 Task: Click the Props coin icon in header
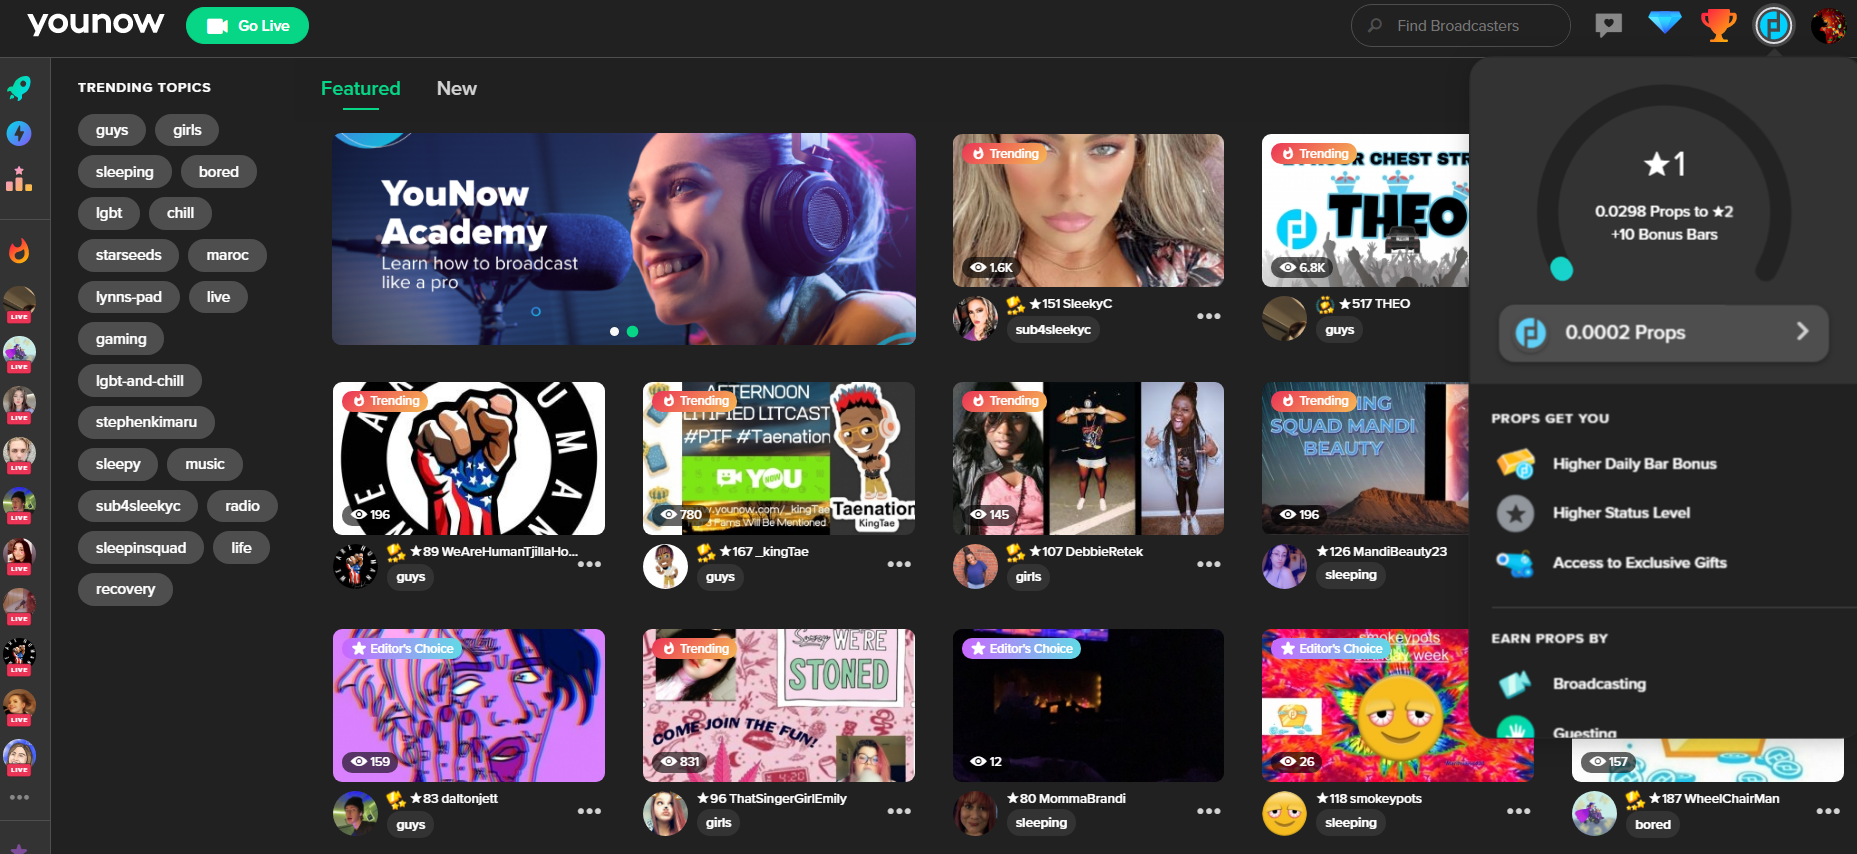(1773, 25)
